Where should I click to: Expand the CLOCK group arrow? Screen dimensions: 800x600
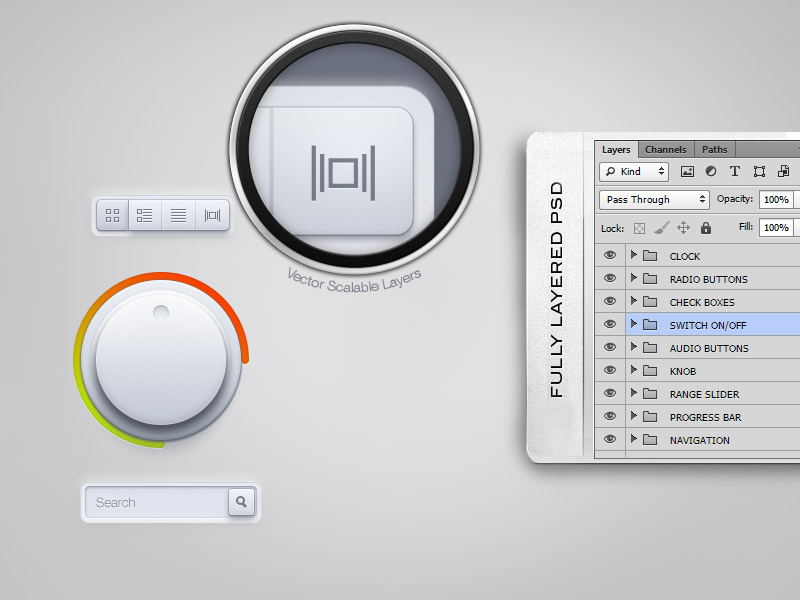coord(634,255)
